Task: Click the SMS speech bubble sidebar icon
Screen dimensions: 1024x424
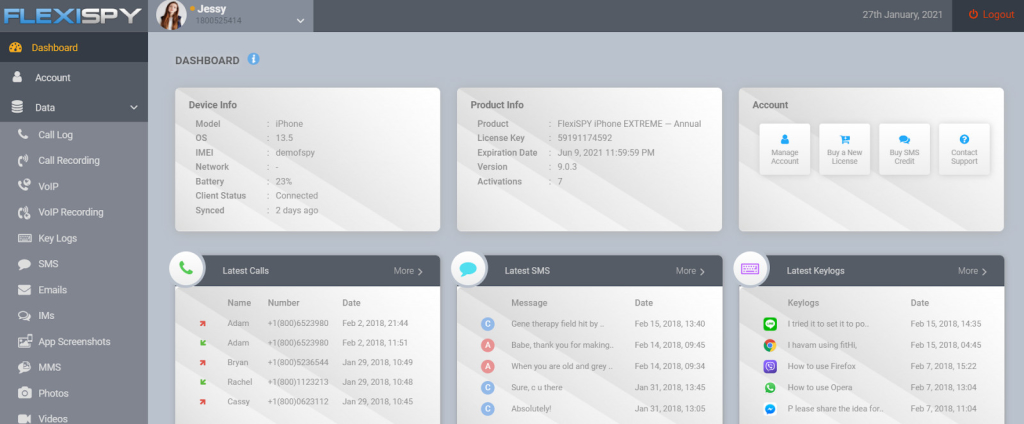Action: pos(24,264)
